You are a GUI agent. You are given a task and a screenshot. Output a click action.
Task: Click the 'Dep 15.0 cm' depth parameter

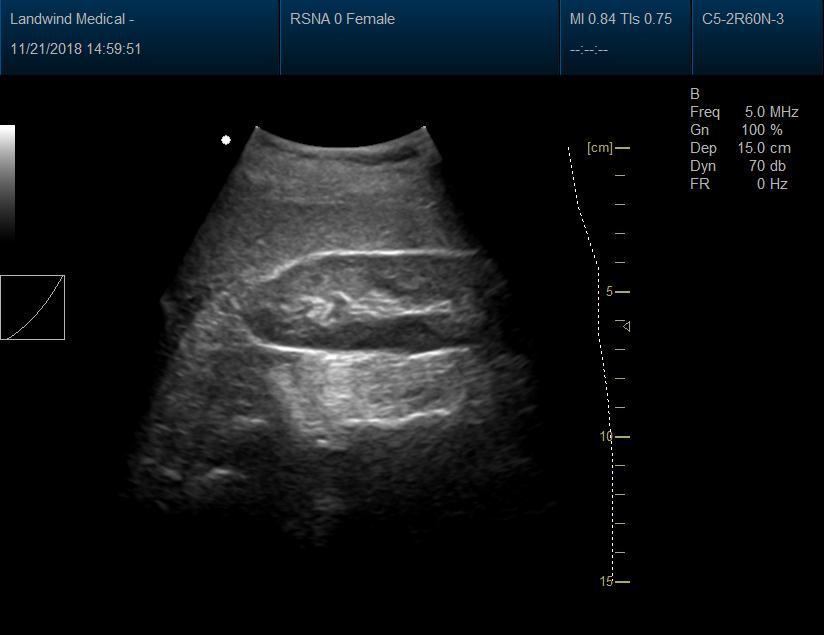tap(740, 148)
